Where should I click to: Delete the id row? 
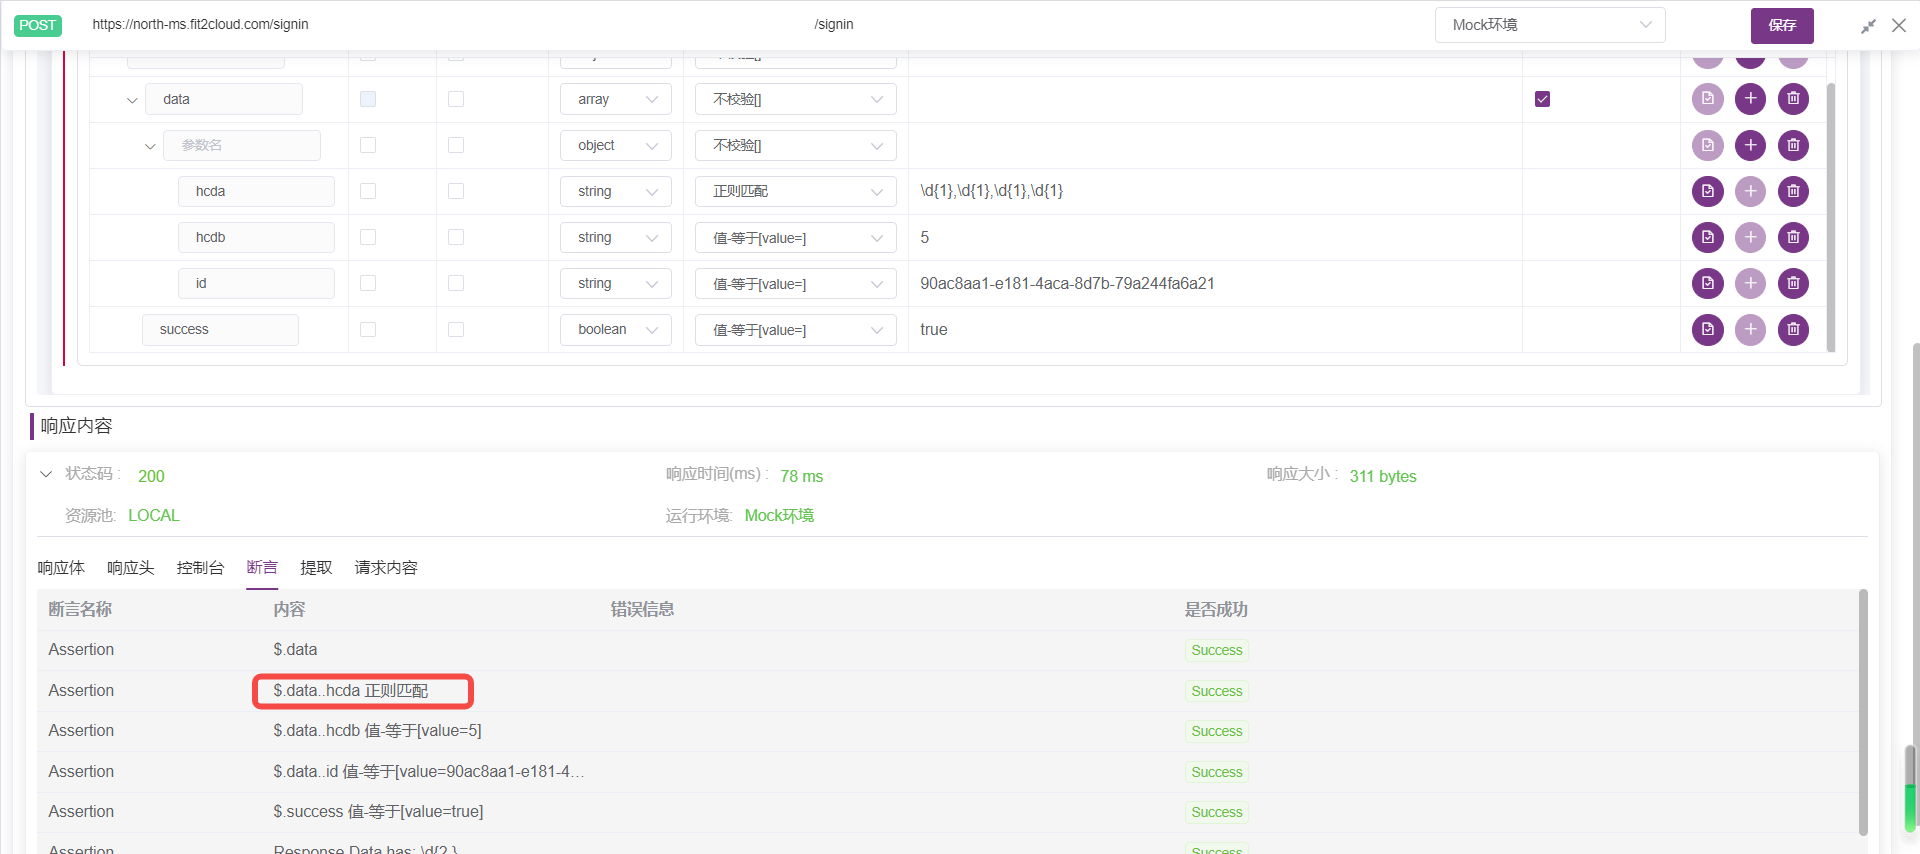pos(1793,283)
